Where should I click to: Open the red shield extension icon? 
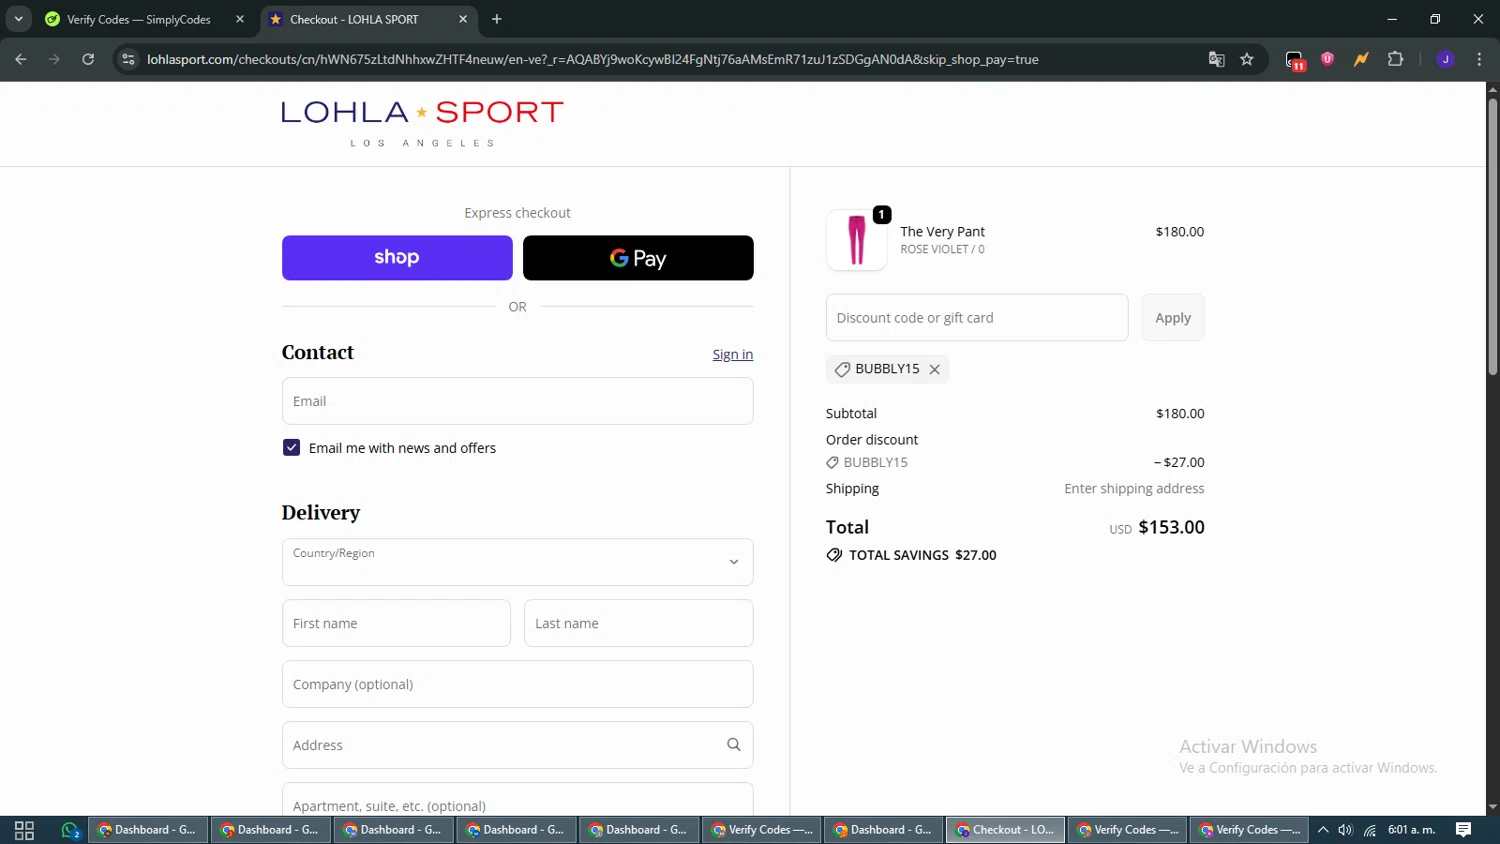click(x=1328, y=59)
